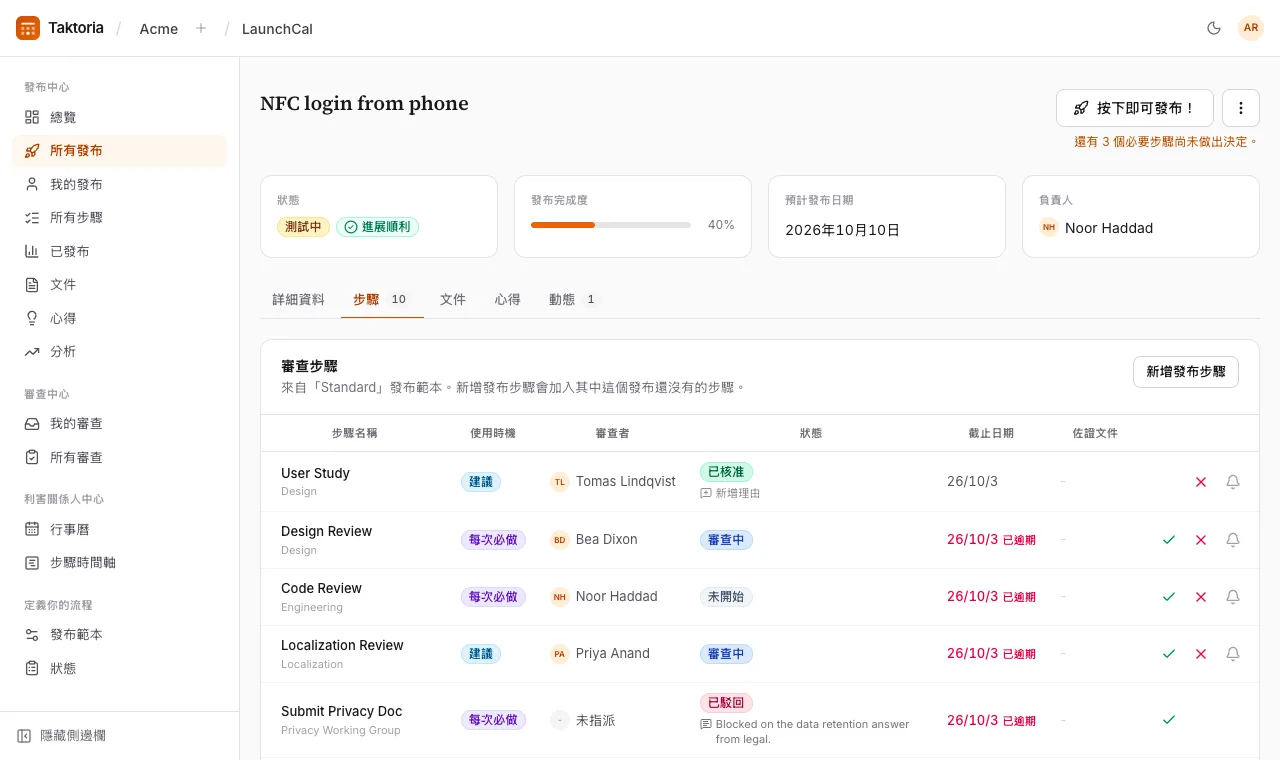
Task: Click the bell icon for Design Review
Action: (x=1233, y=540)
